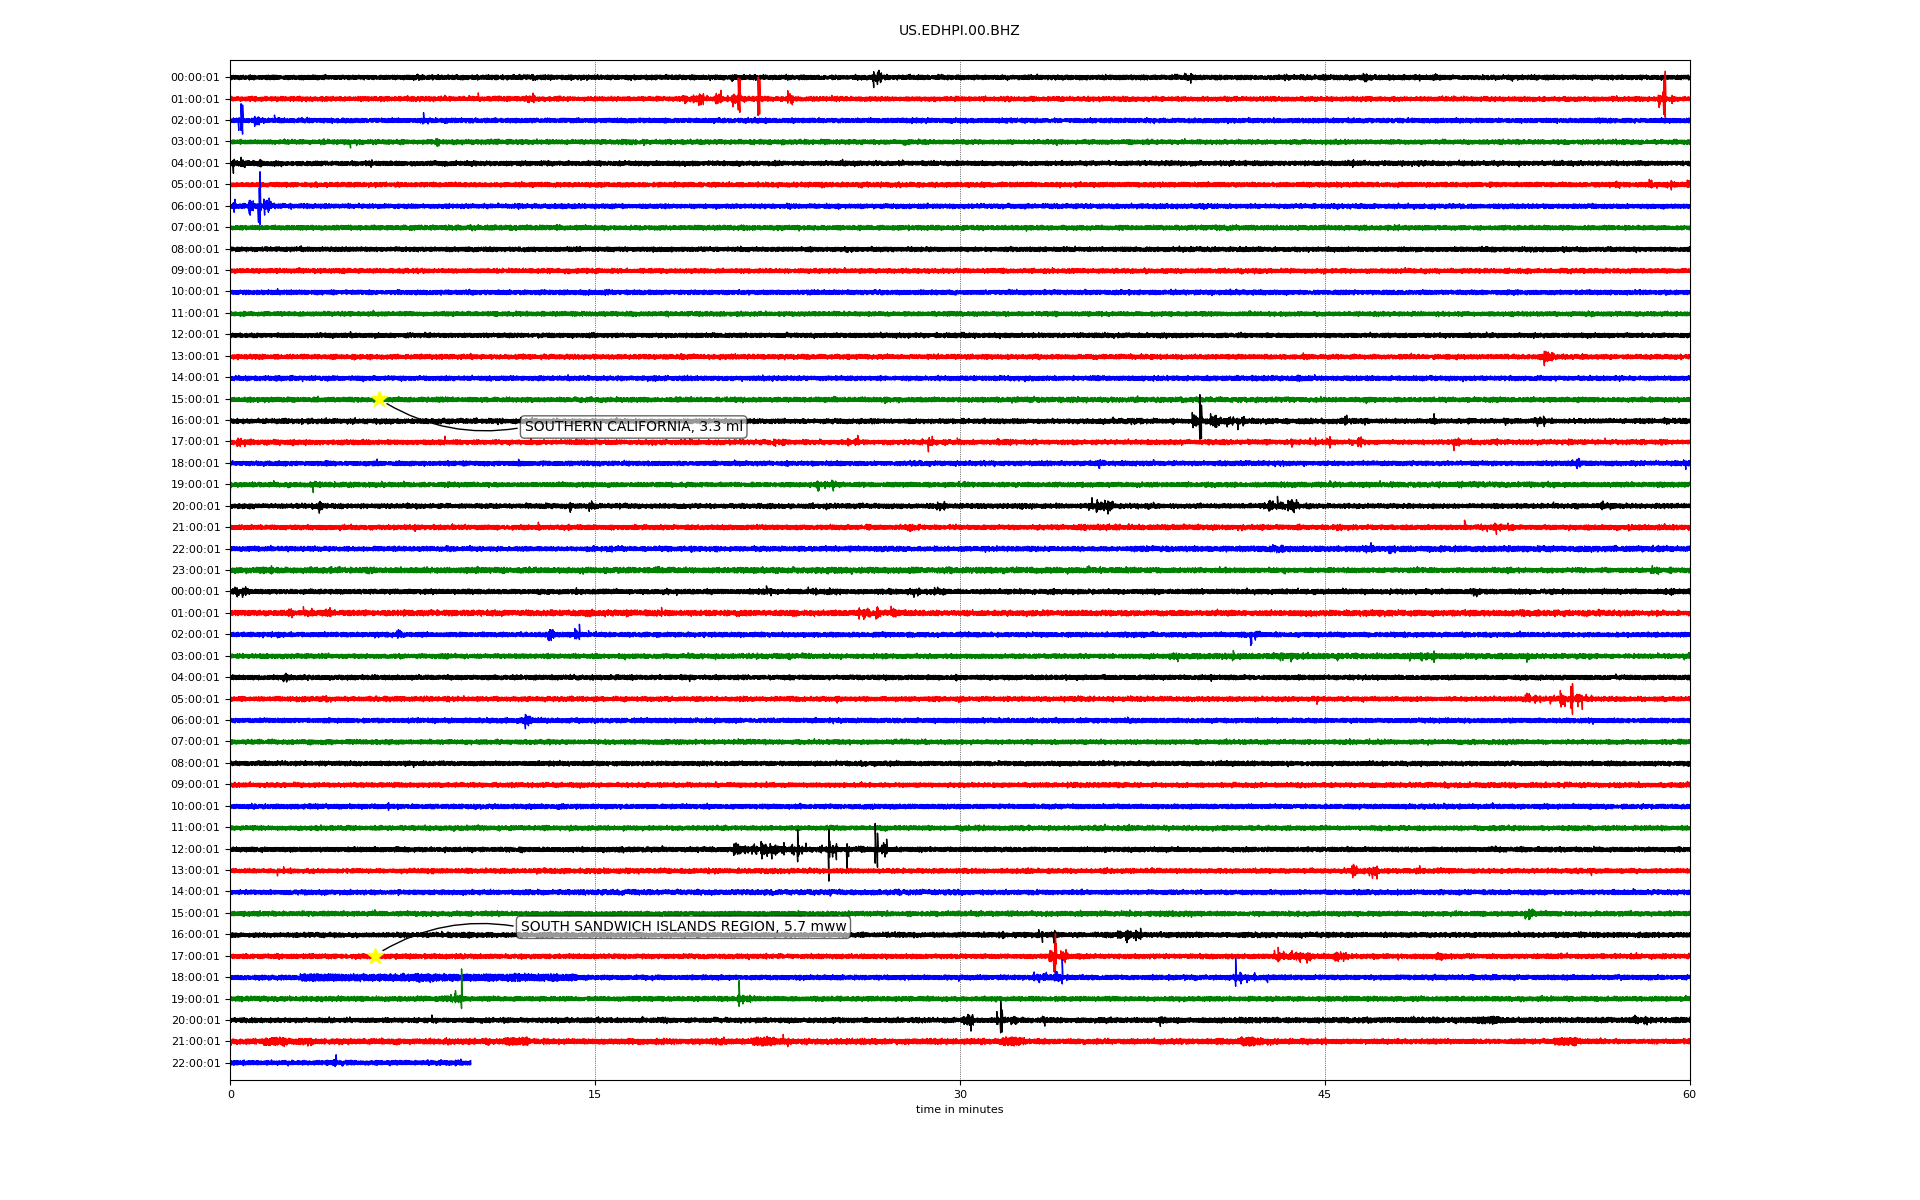The width and height of the screenshot is (1920, 1200).
Task: Click the SOUTH SANDWICH ISLANDS REGION annotation box
Action: (683, 927)
